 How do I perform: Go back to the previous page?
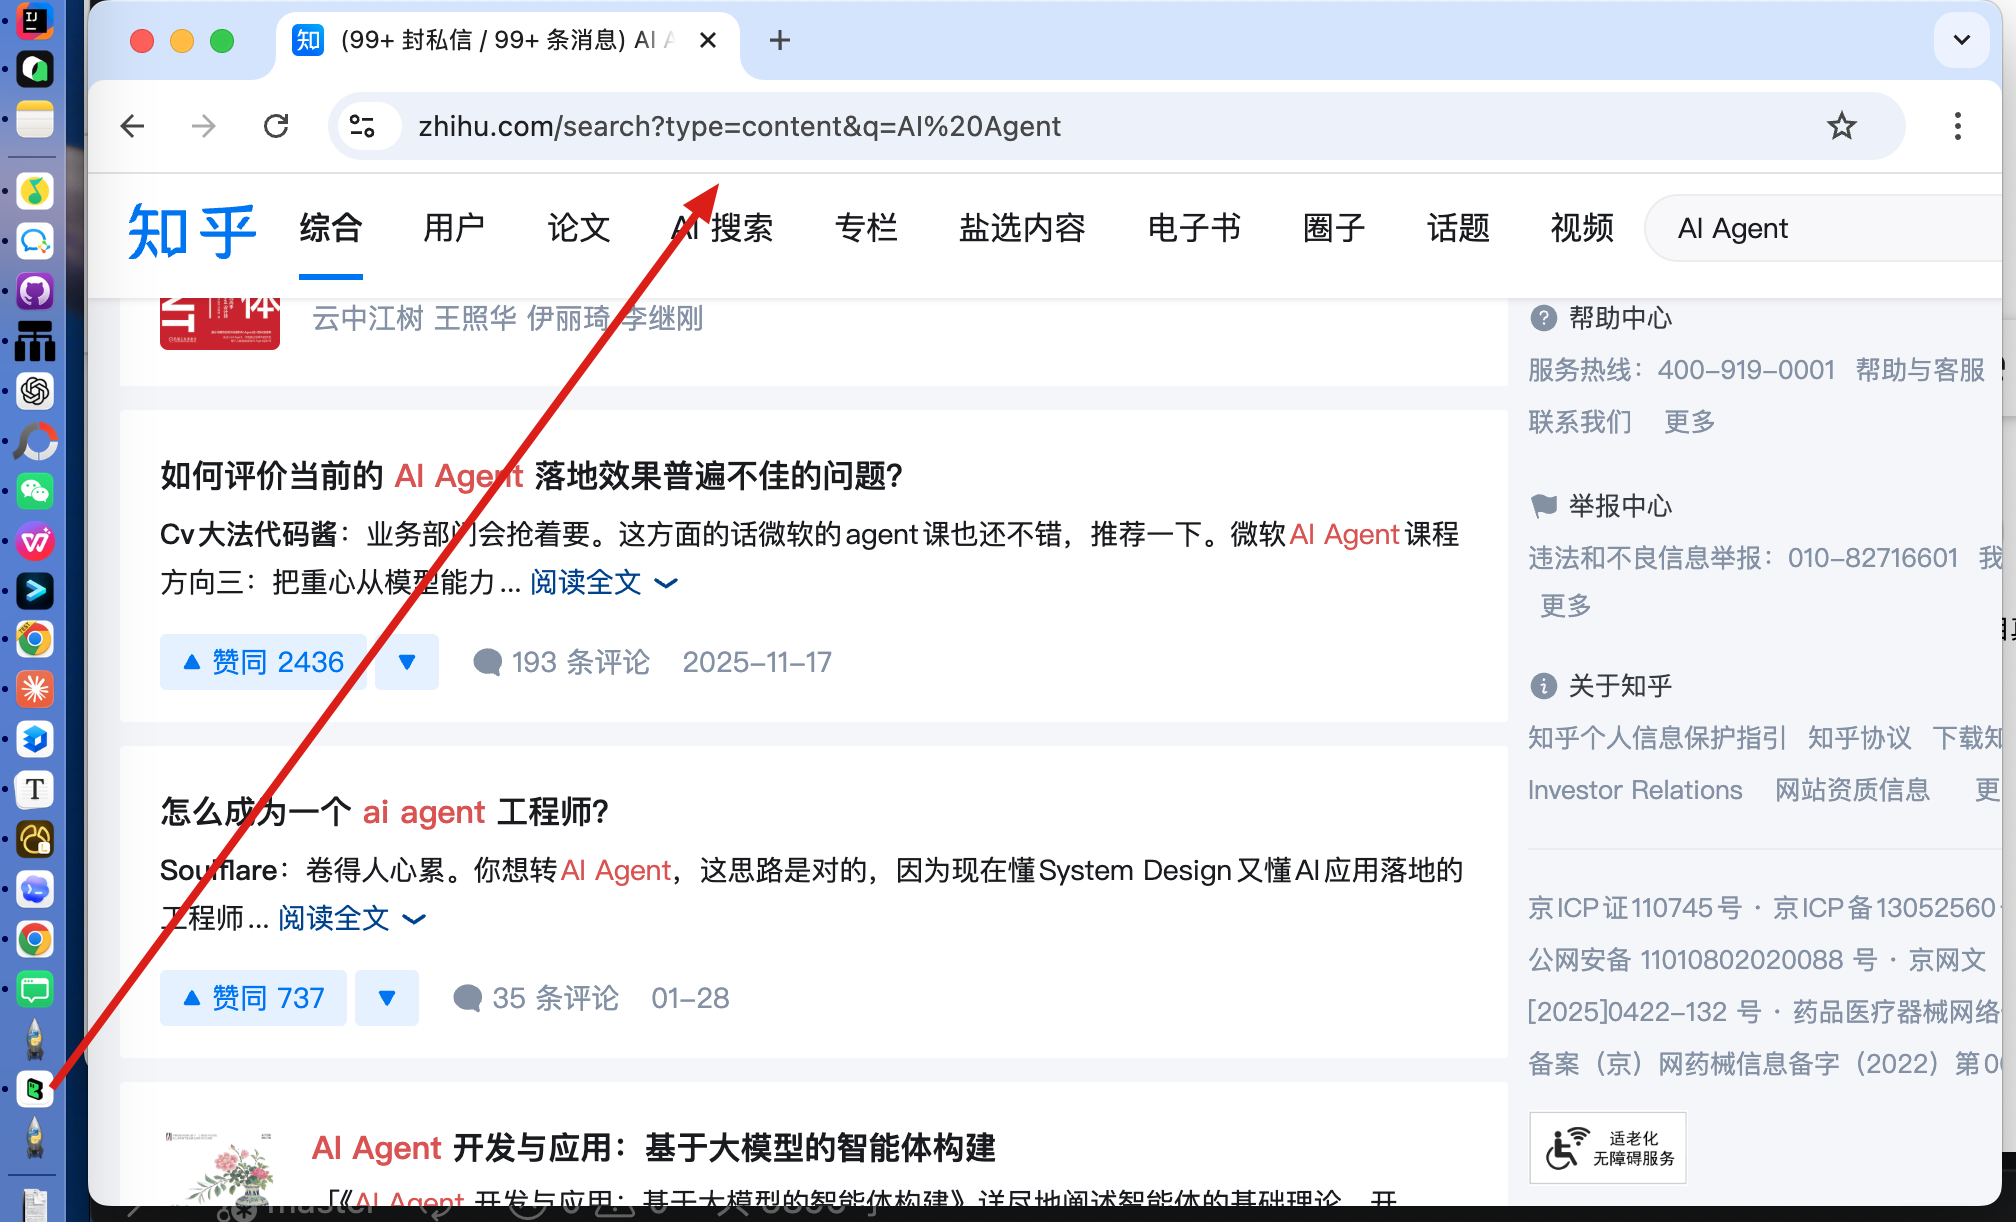133,126
